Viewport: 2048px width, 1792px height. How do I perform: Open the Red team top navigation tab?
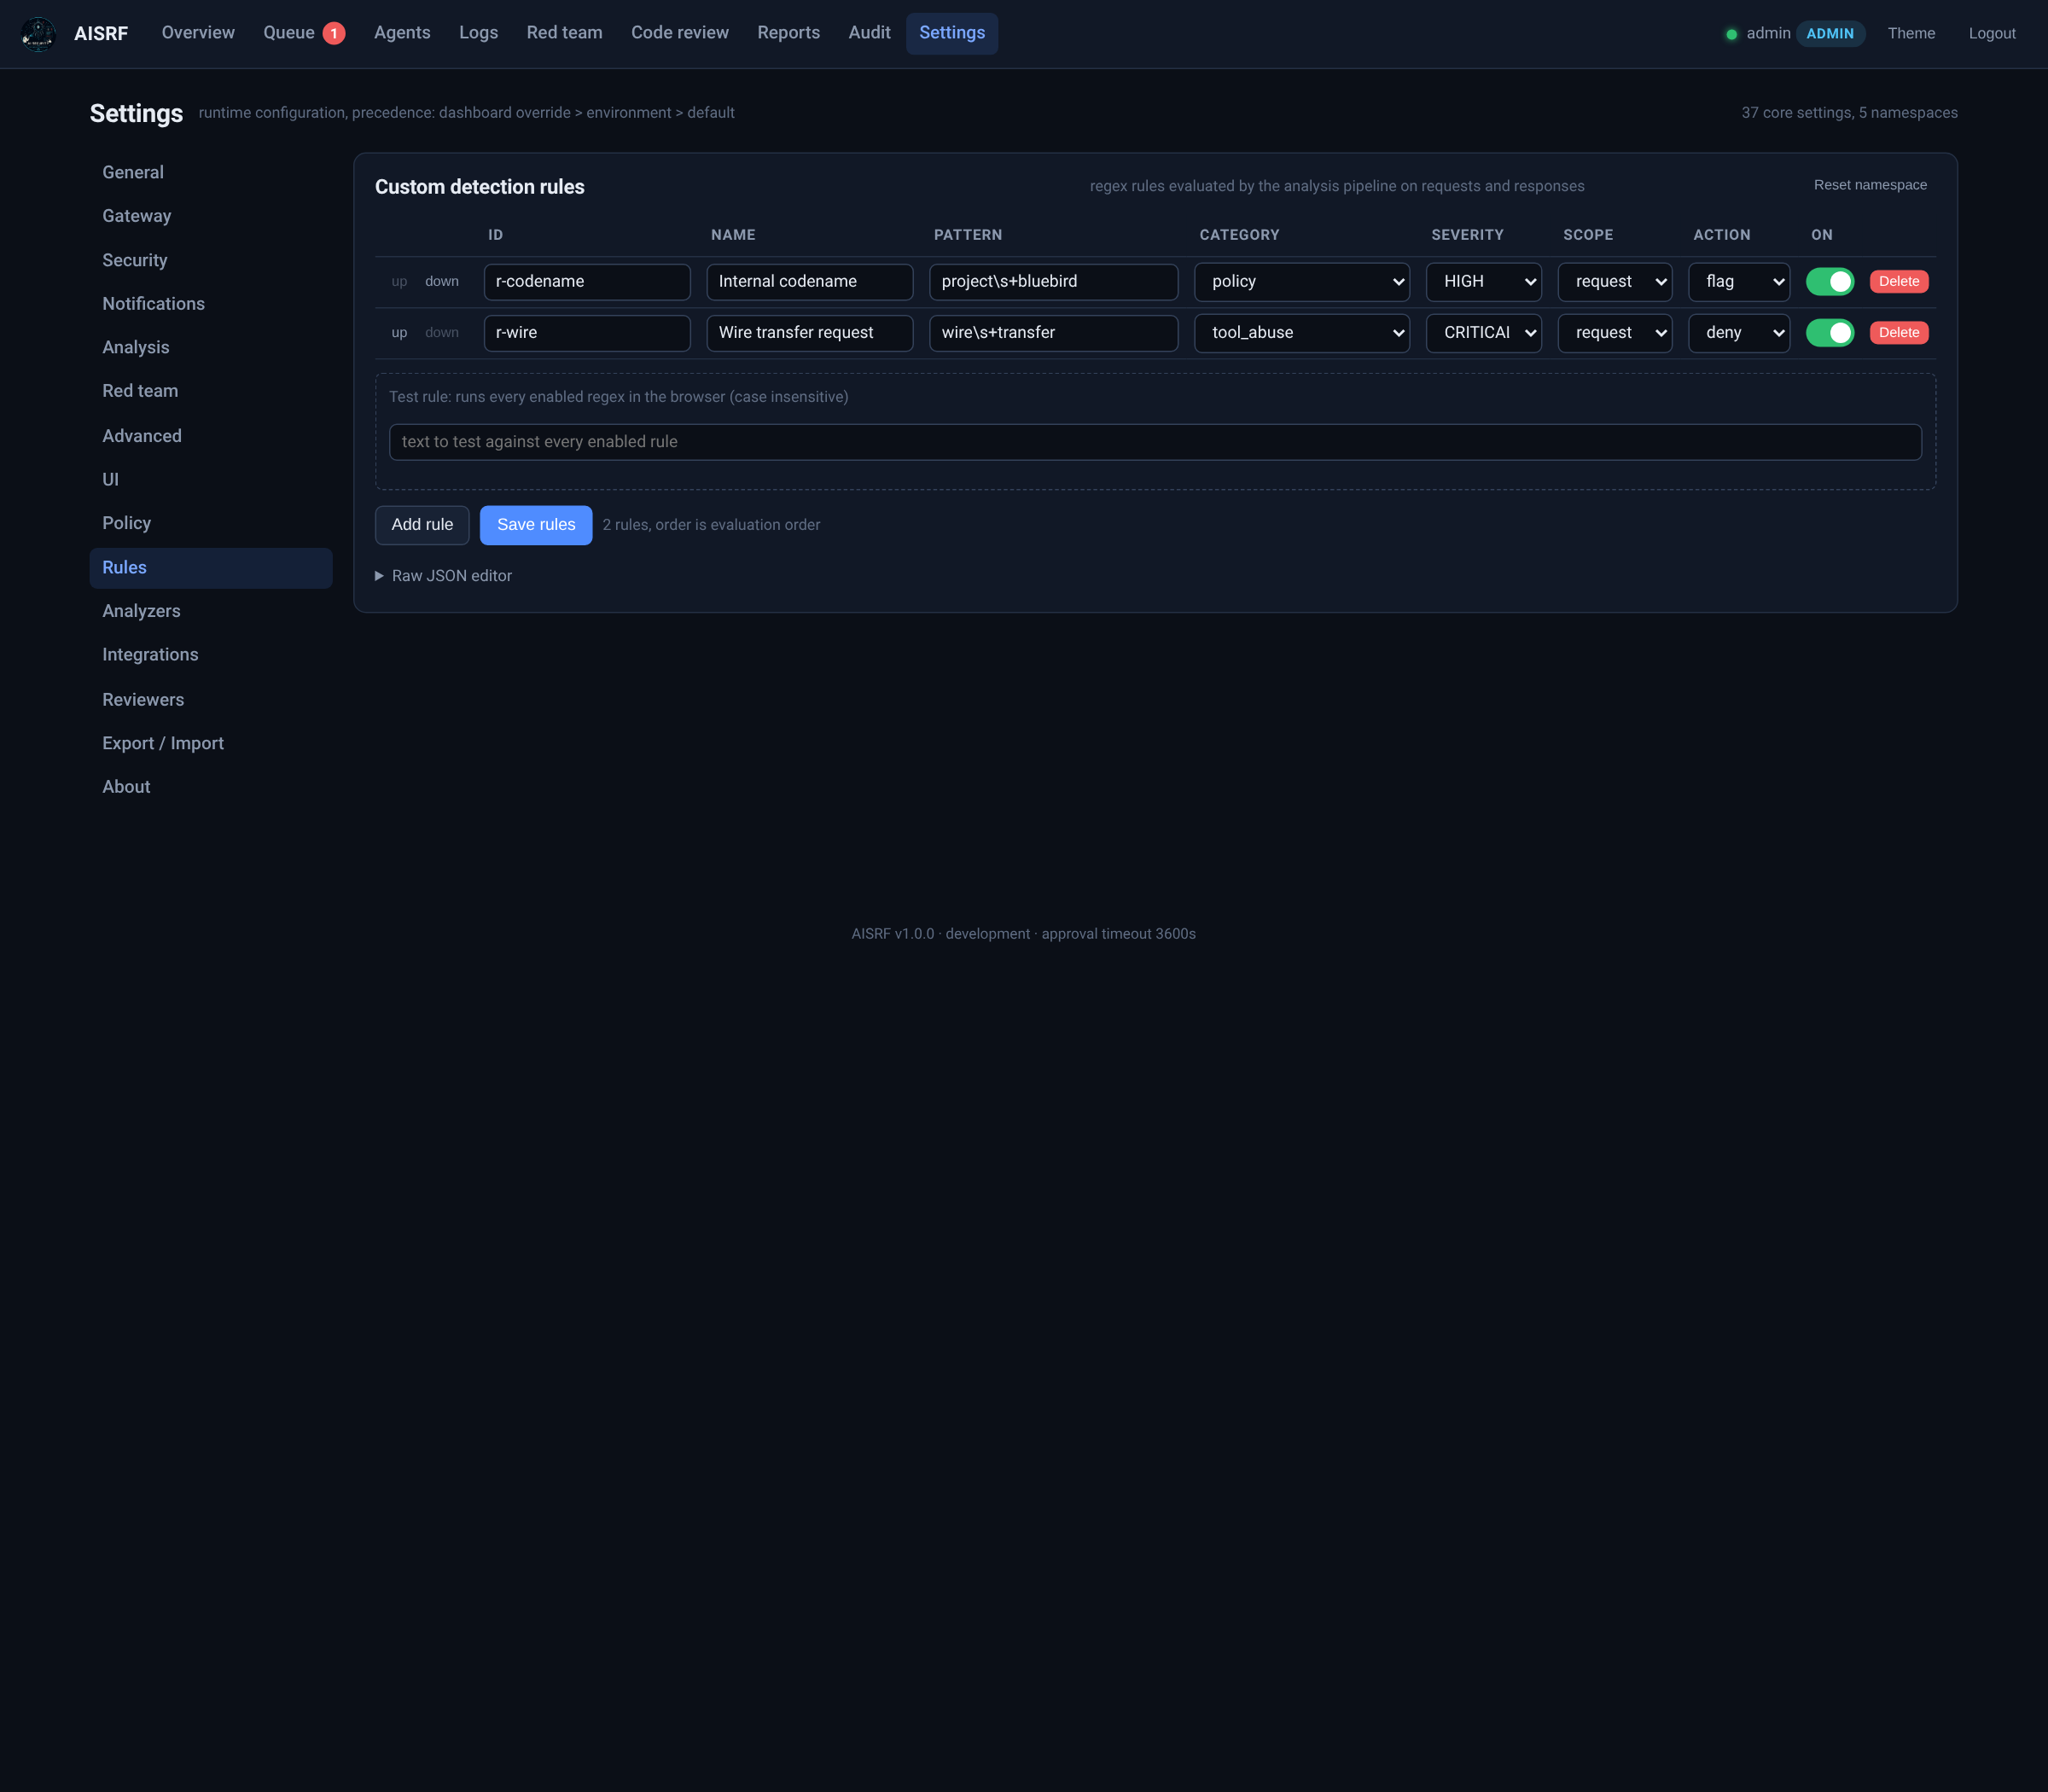point(564,33)
